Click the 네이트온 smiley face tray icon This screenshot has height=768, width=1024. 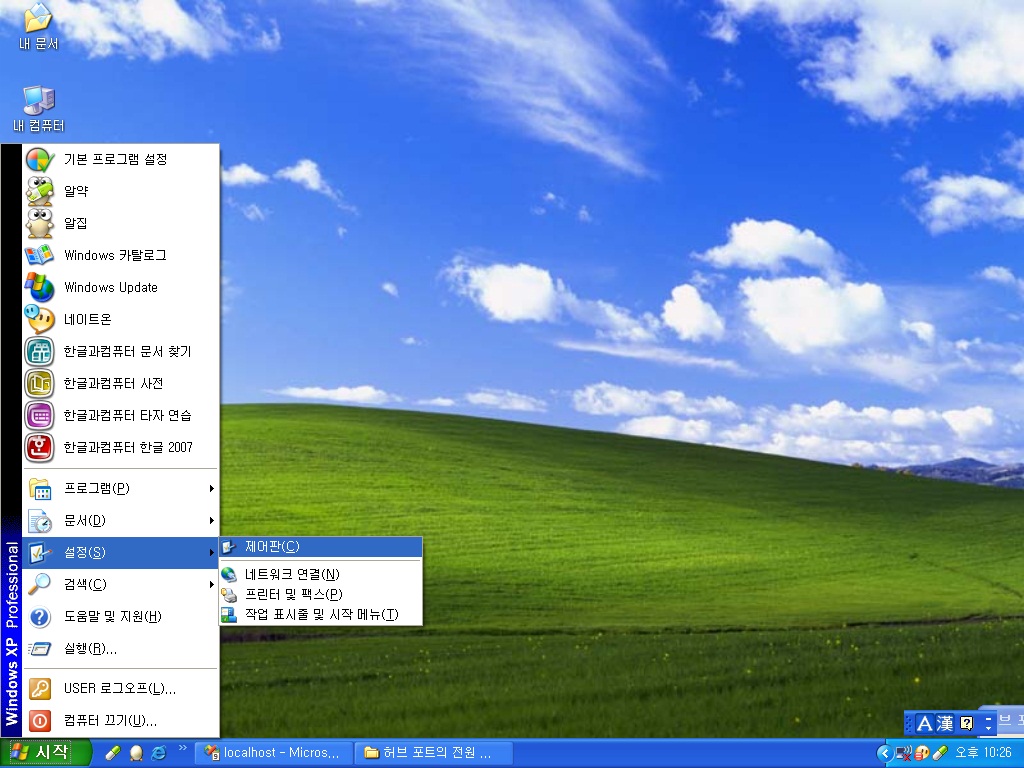pos(922,754)
